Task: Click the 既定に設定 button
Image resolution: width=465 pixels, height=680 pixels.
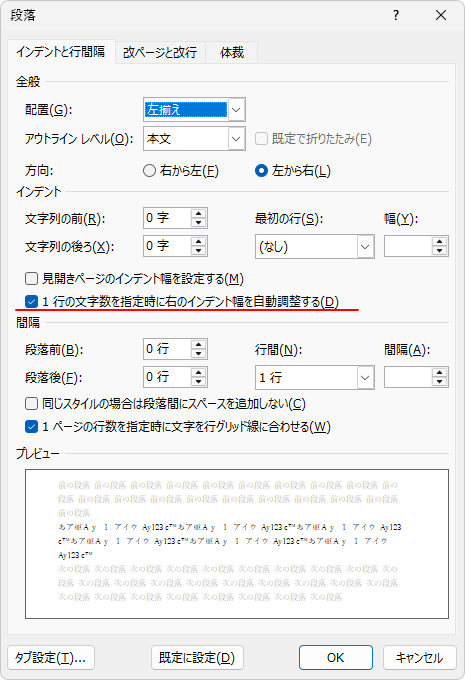Action: pyautogui.click(x=197, y=657)
